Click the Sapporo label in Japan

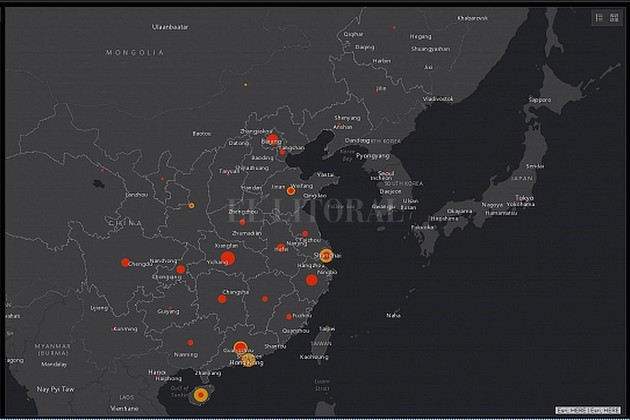(539, 100)
